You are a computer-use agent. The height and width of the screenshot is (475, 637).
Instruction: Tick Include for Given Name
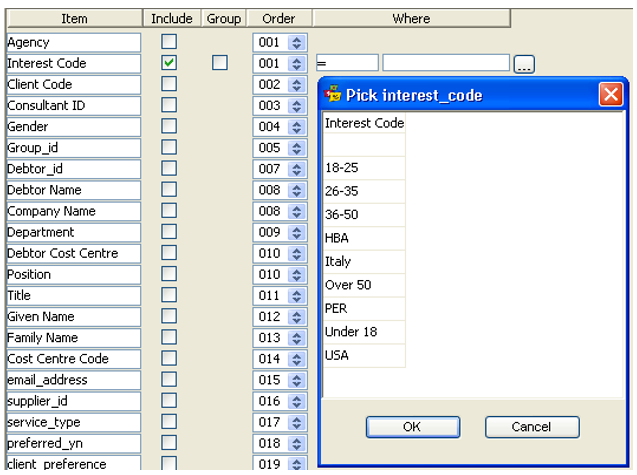click(169, 317)
